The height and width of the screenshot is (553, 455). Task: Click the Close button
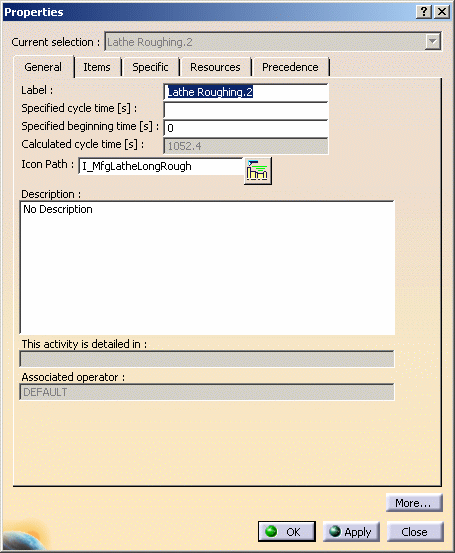(x=415, y=531)
